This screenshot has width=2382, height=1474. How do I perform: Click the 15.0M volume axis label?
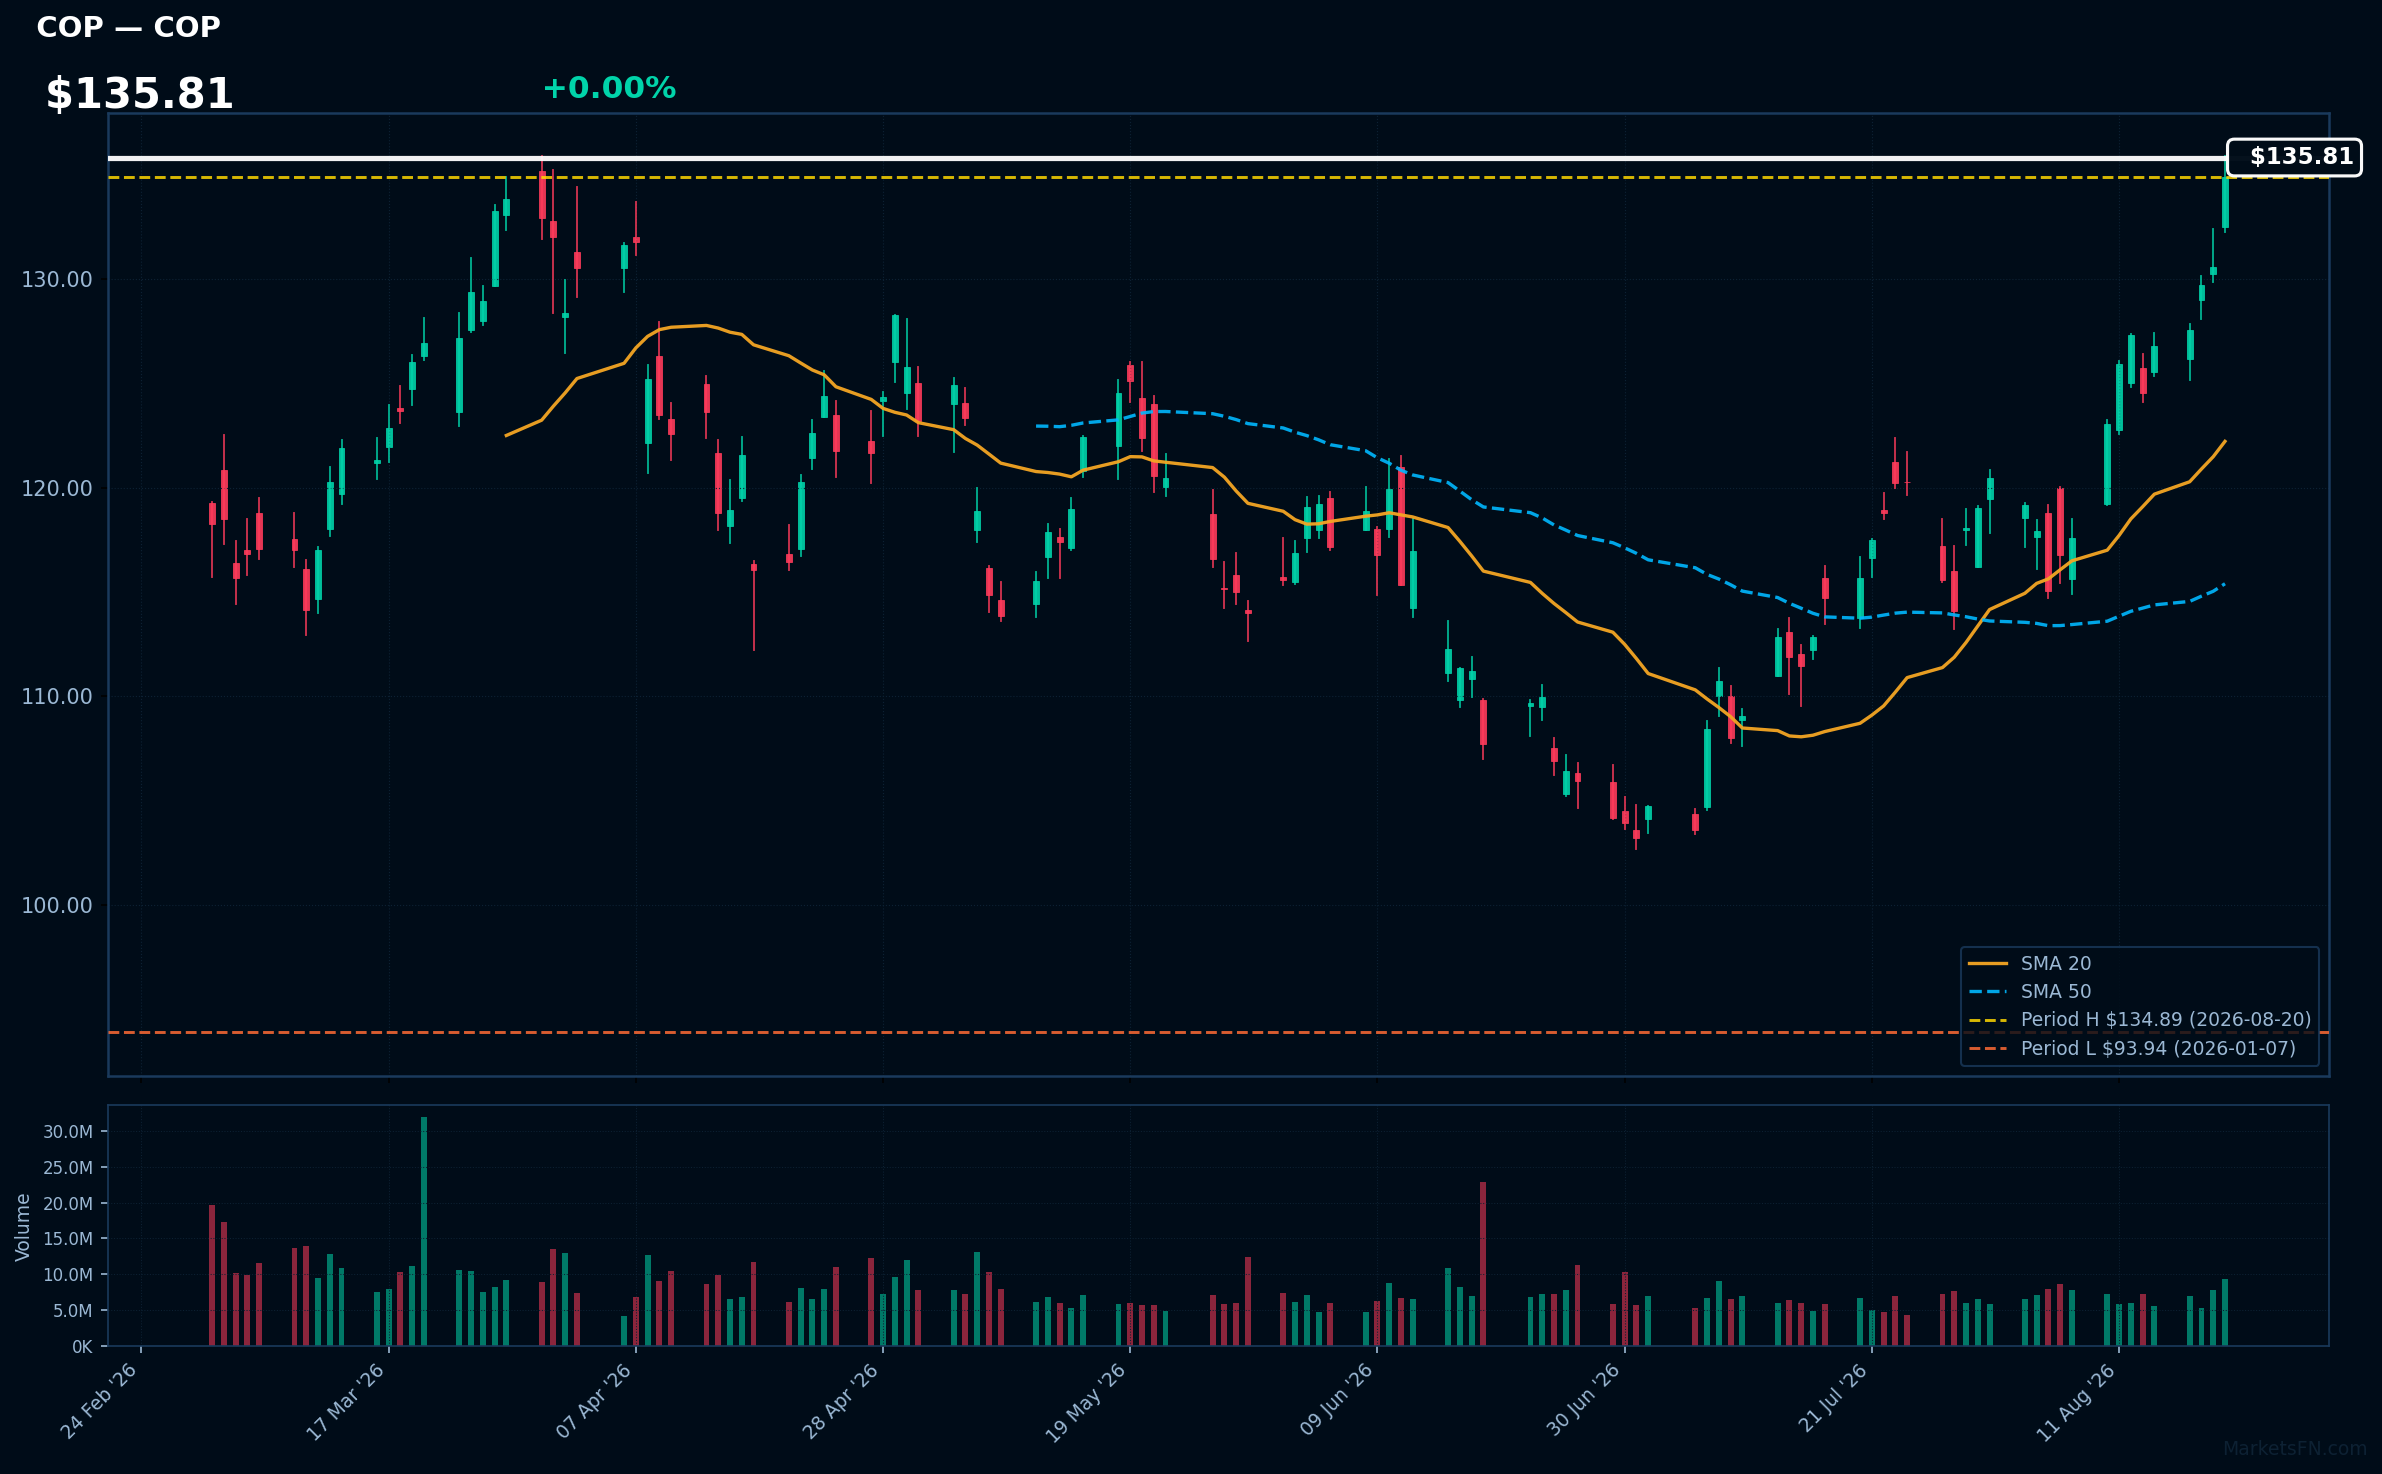[x=68, y=1239]
